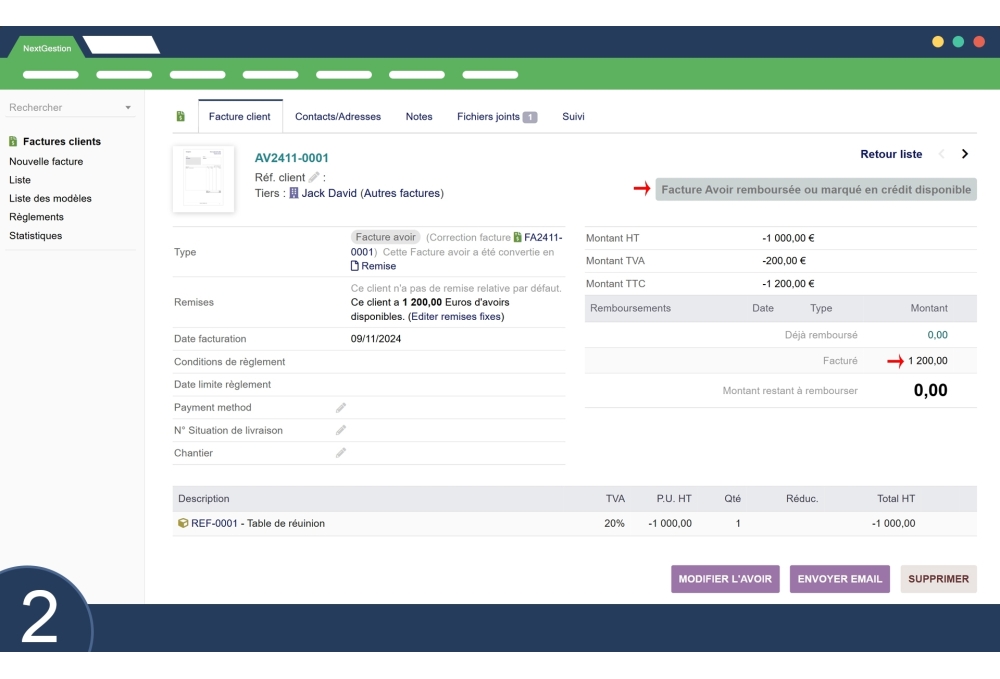Select the Suivi tab
The width and height of the screenshot is (1000, 679).
point(573,117)
